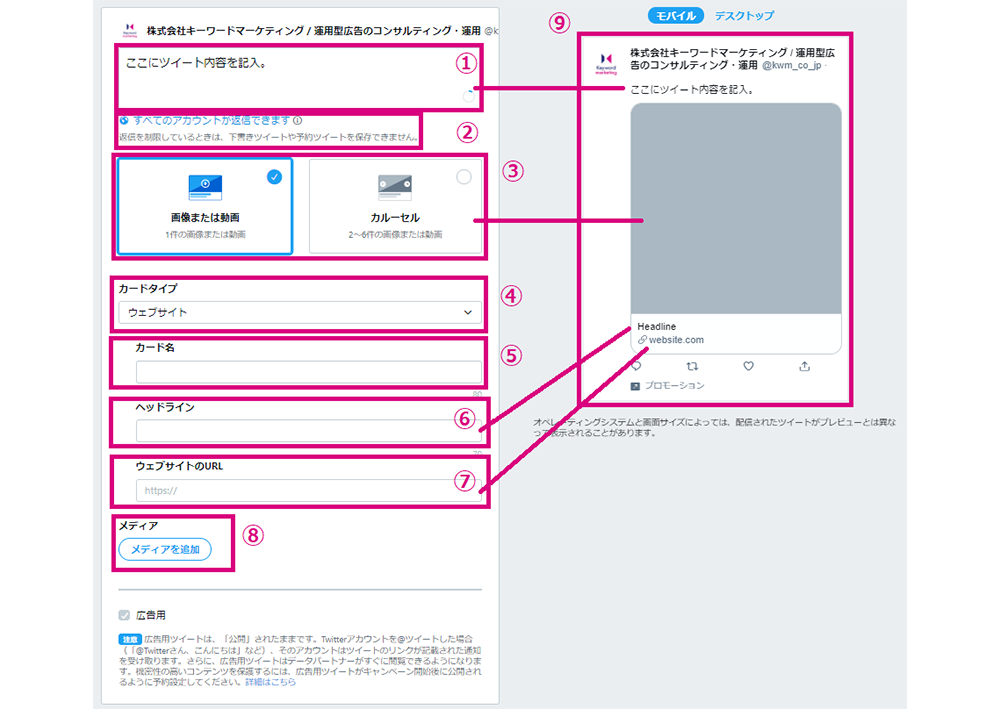Toggle the 広告用 checkbox

pyautogui.click(x=124, y=615)
